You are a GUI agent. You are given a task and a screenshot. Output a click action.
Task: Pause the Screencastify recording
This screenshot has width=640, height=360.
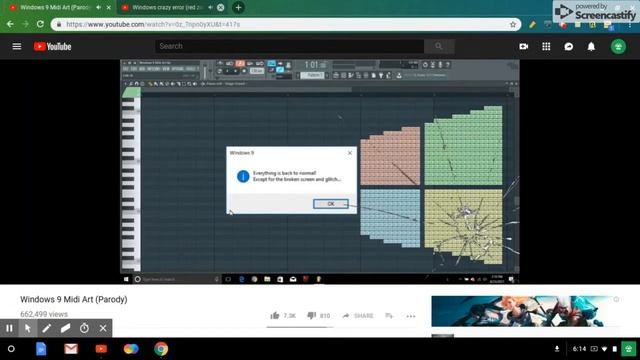click(9, 328)
